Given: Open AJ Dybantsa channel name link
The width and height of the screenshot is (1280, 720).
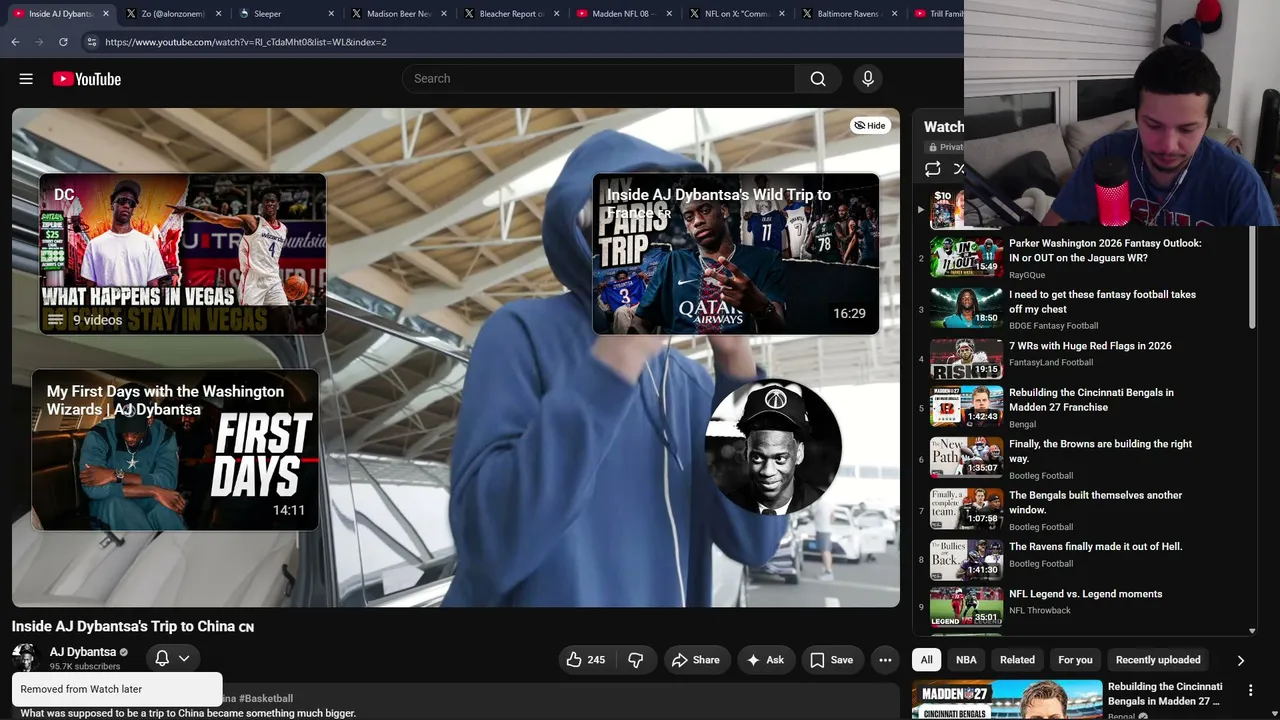Looking at the screenshot, I should tap(83, 652).
